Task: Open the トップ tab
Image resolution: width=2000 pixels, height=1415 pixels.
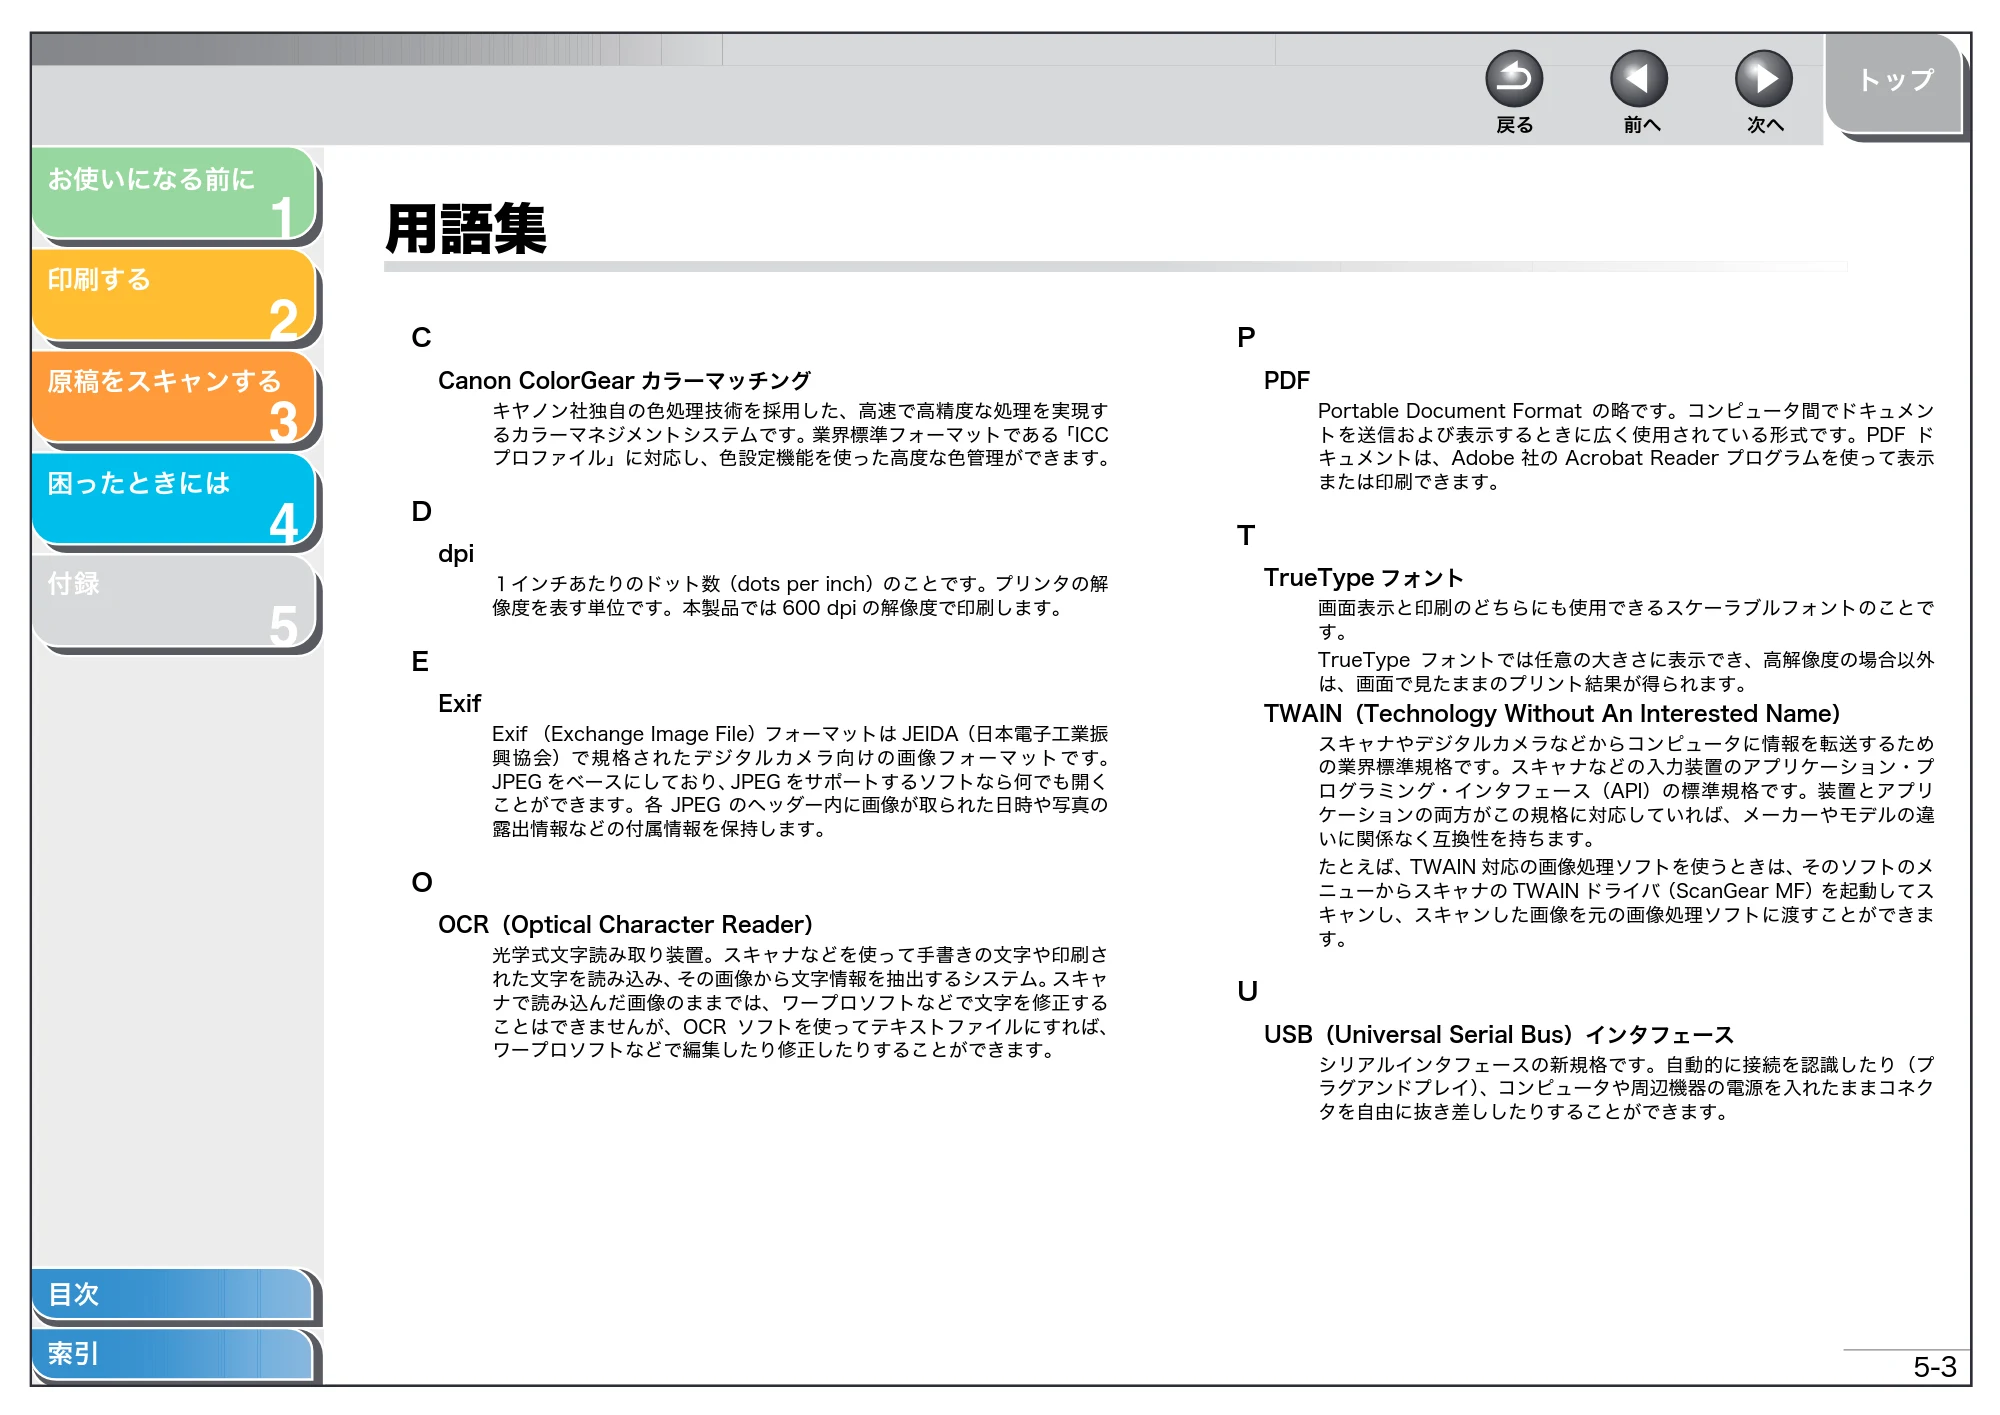Action: (x=1895, y=84)
